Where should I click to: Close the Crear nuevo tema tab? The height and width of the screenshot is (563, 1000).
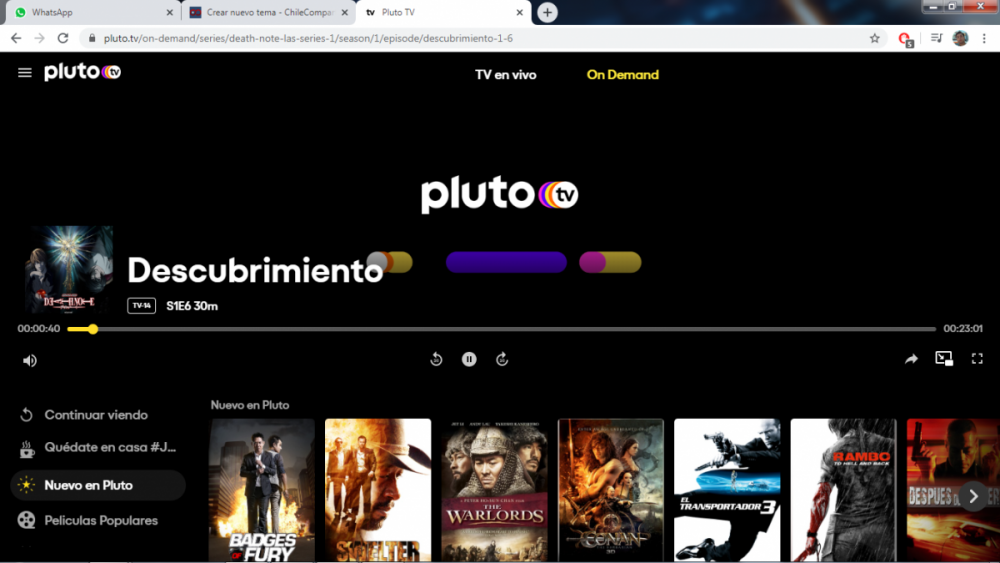[x=344, y=12]
